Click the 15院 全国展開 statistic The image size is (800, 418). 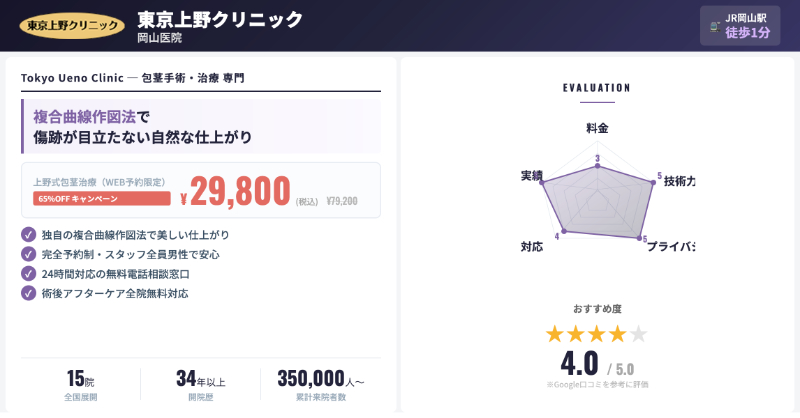point(80,384)
